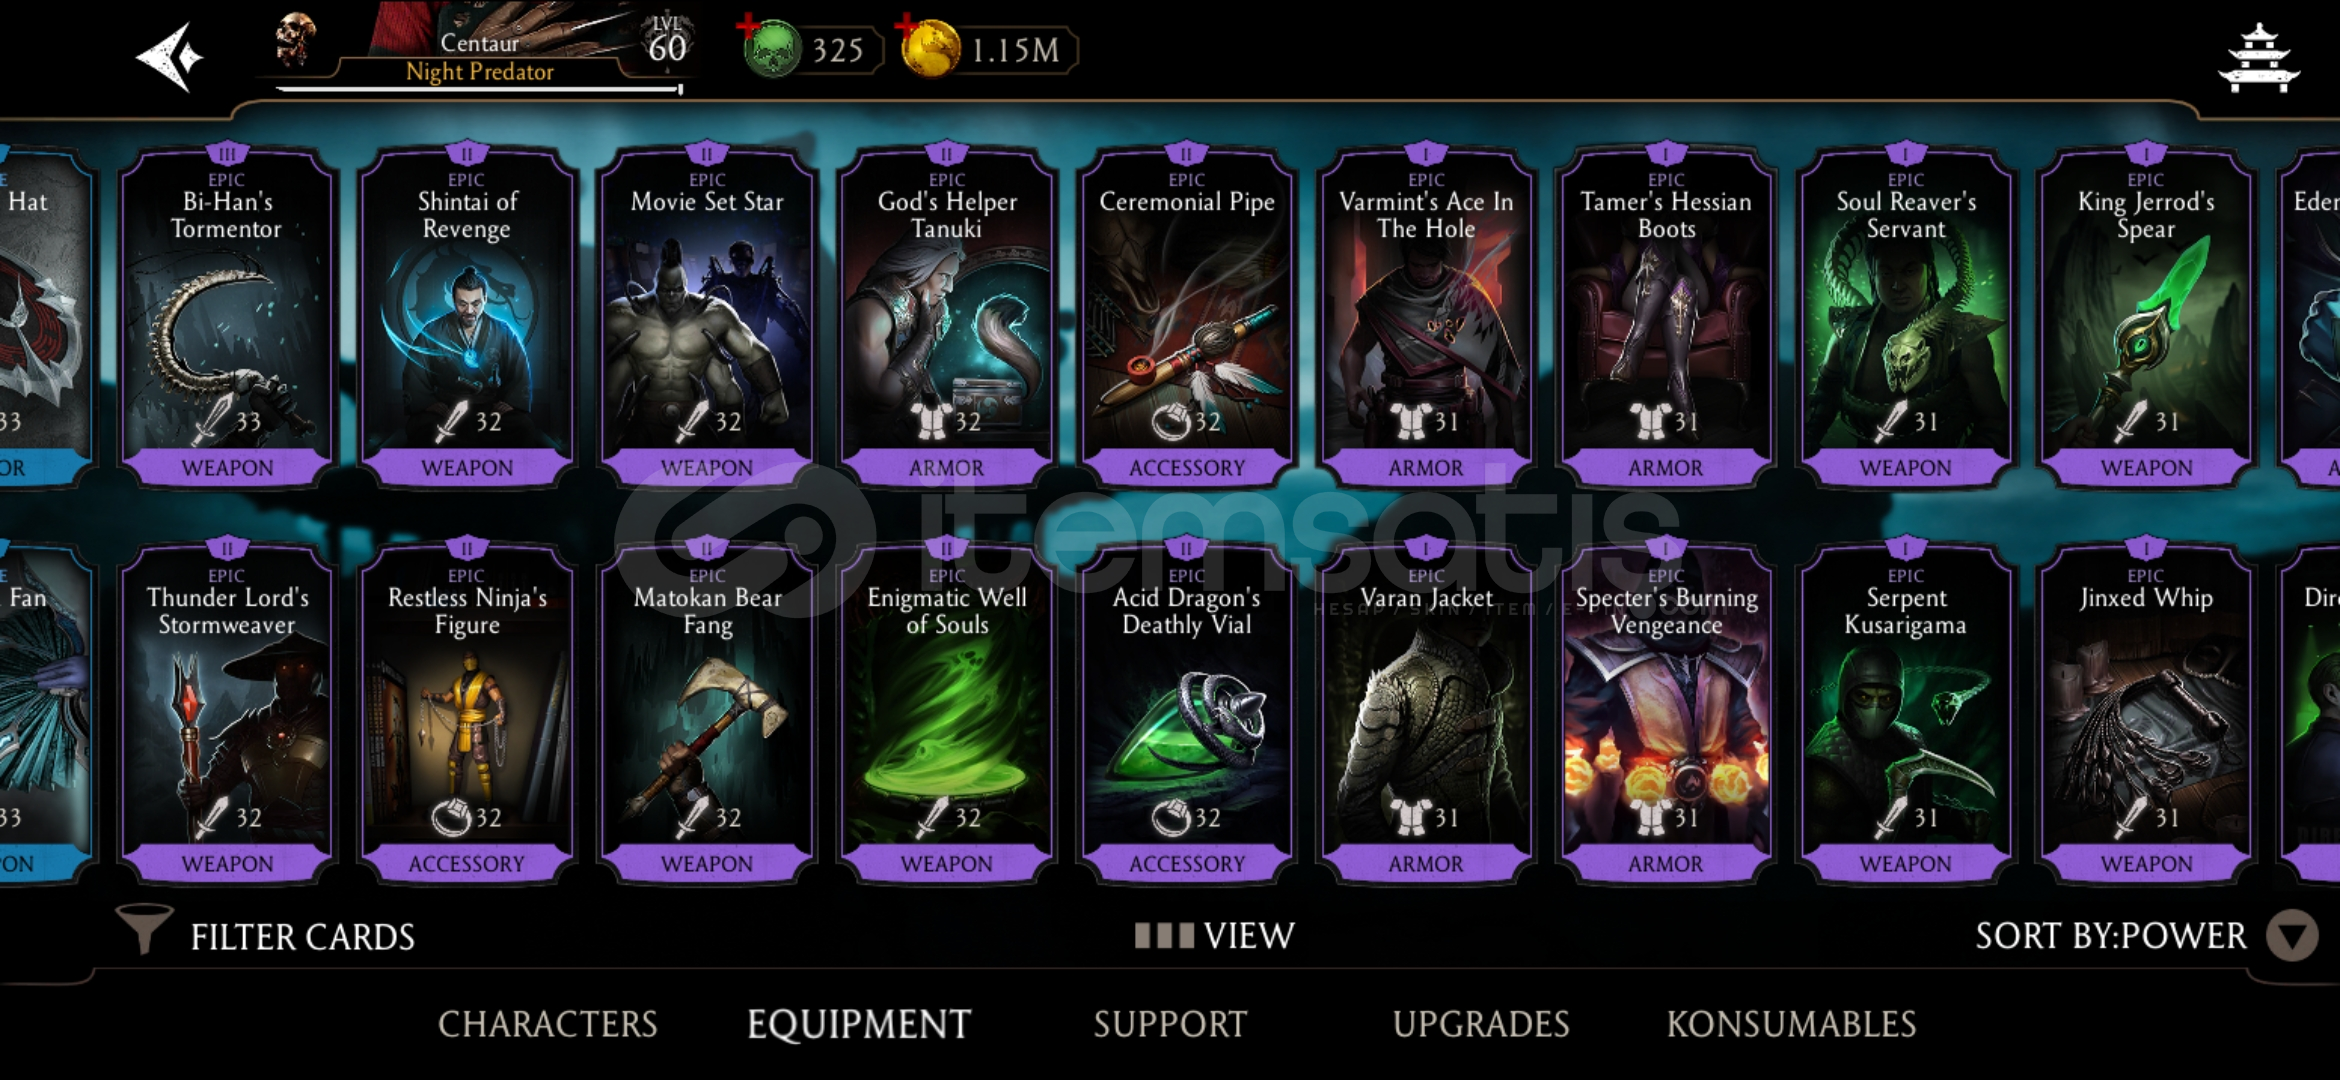The width and height of the screenshot is (2340, 1080).
Task: Open the Sort By:Power label
Action: click(x=2110, y=936)
